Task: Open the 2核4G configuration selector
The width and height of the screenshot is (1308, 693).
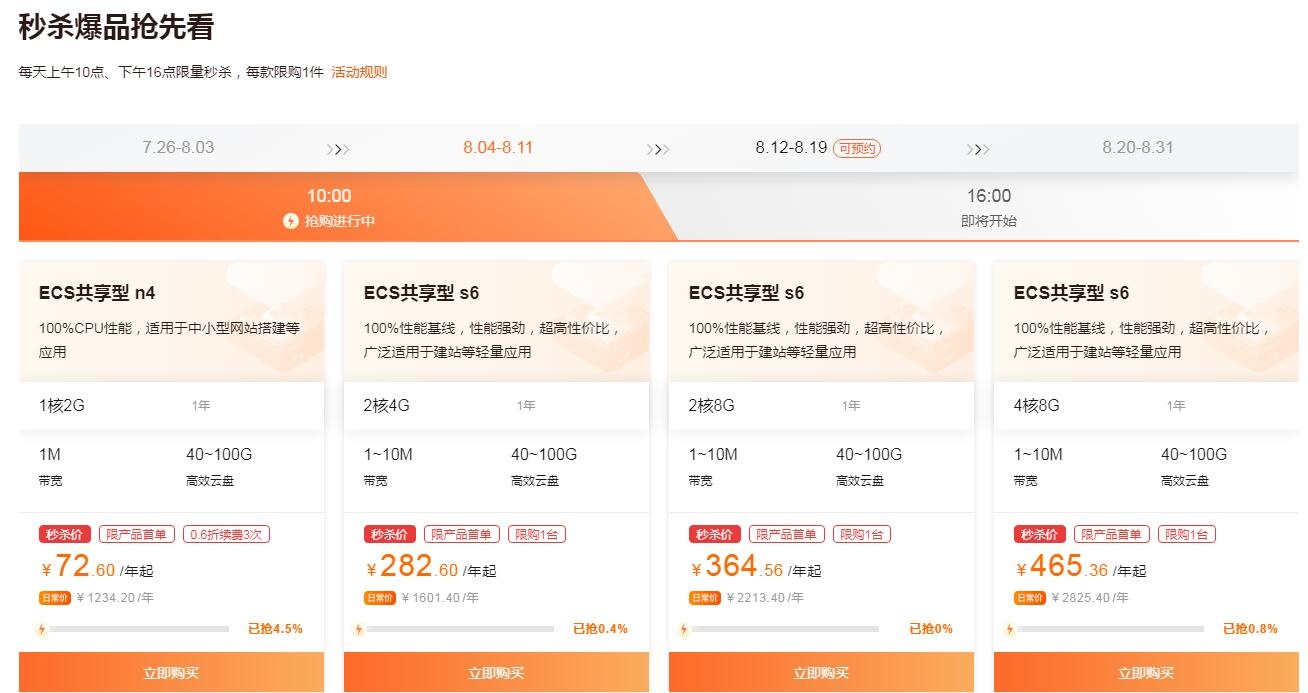Action: [x=496, y=405]
